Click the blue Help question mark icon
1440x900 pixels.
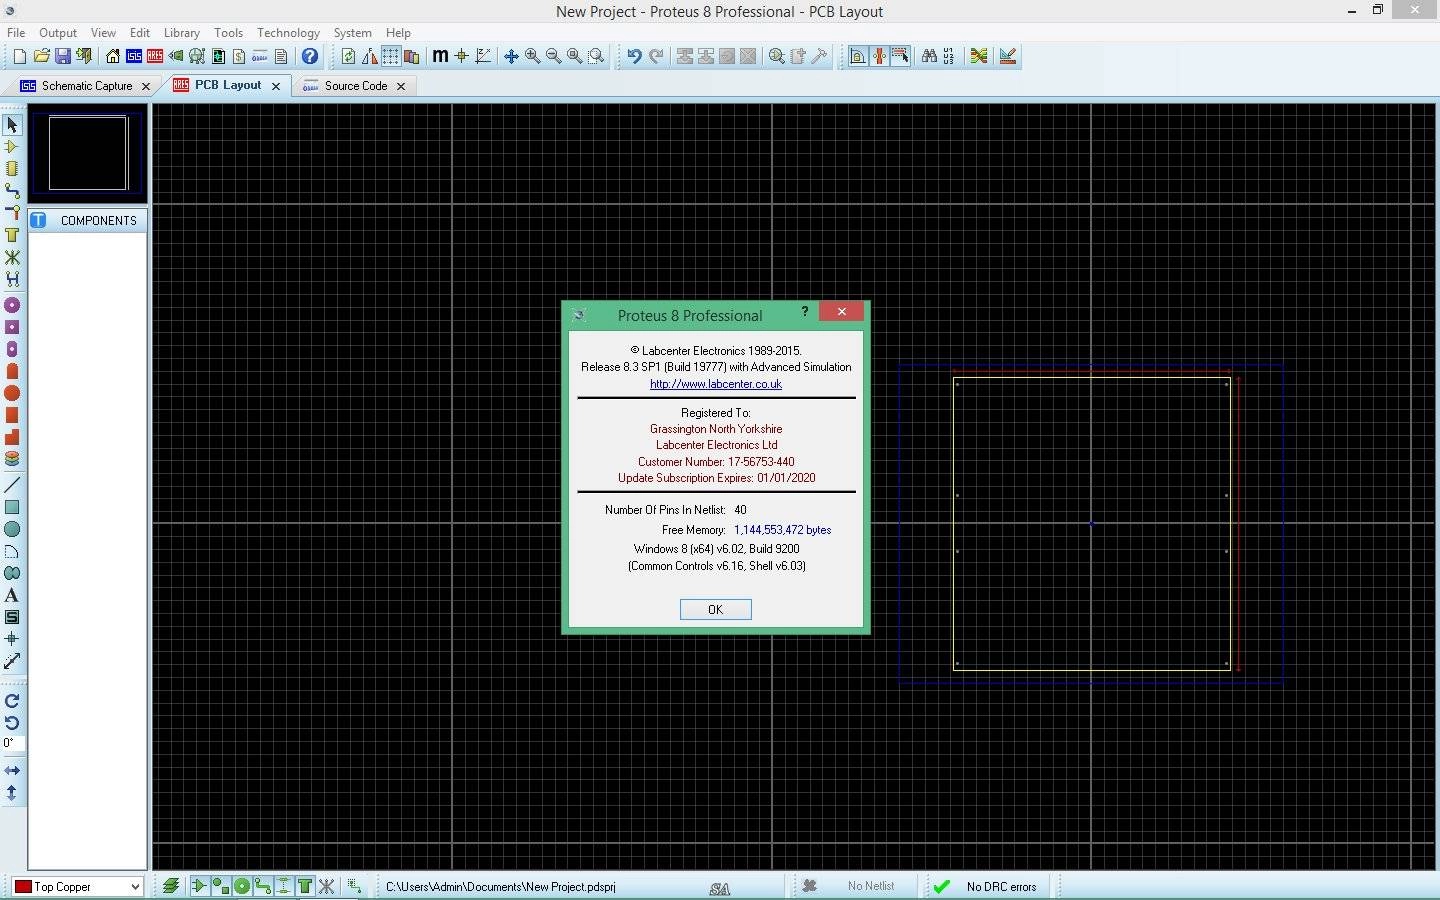(310, 56)
